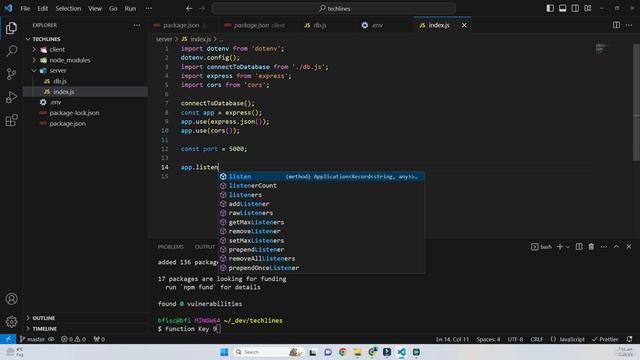The height and width of the screenshot is (360, 640).
Task: Open the Go menu
Action: pyautogui.click(x=113, y=8)
